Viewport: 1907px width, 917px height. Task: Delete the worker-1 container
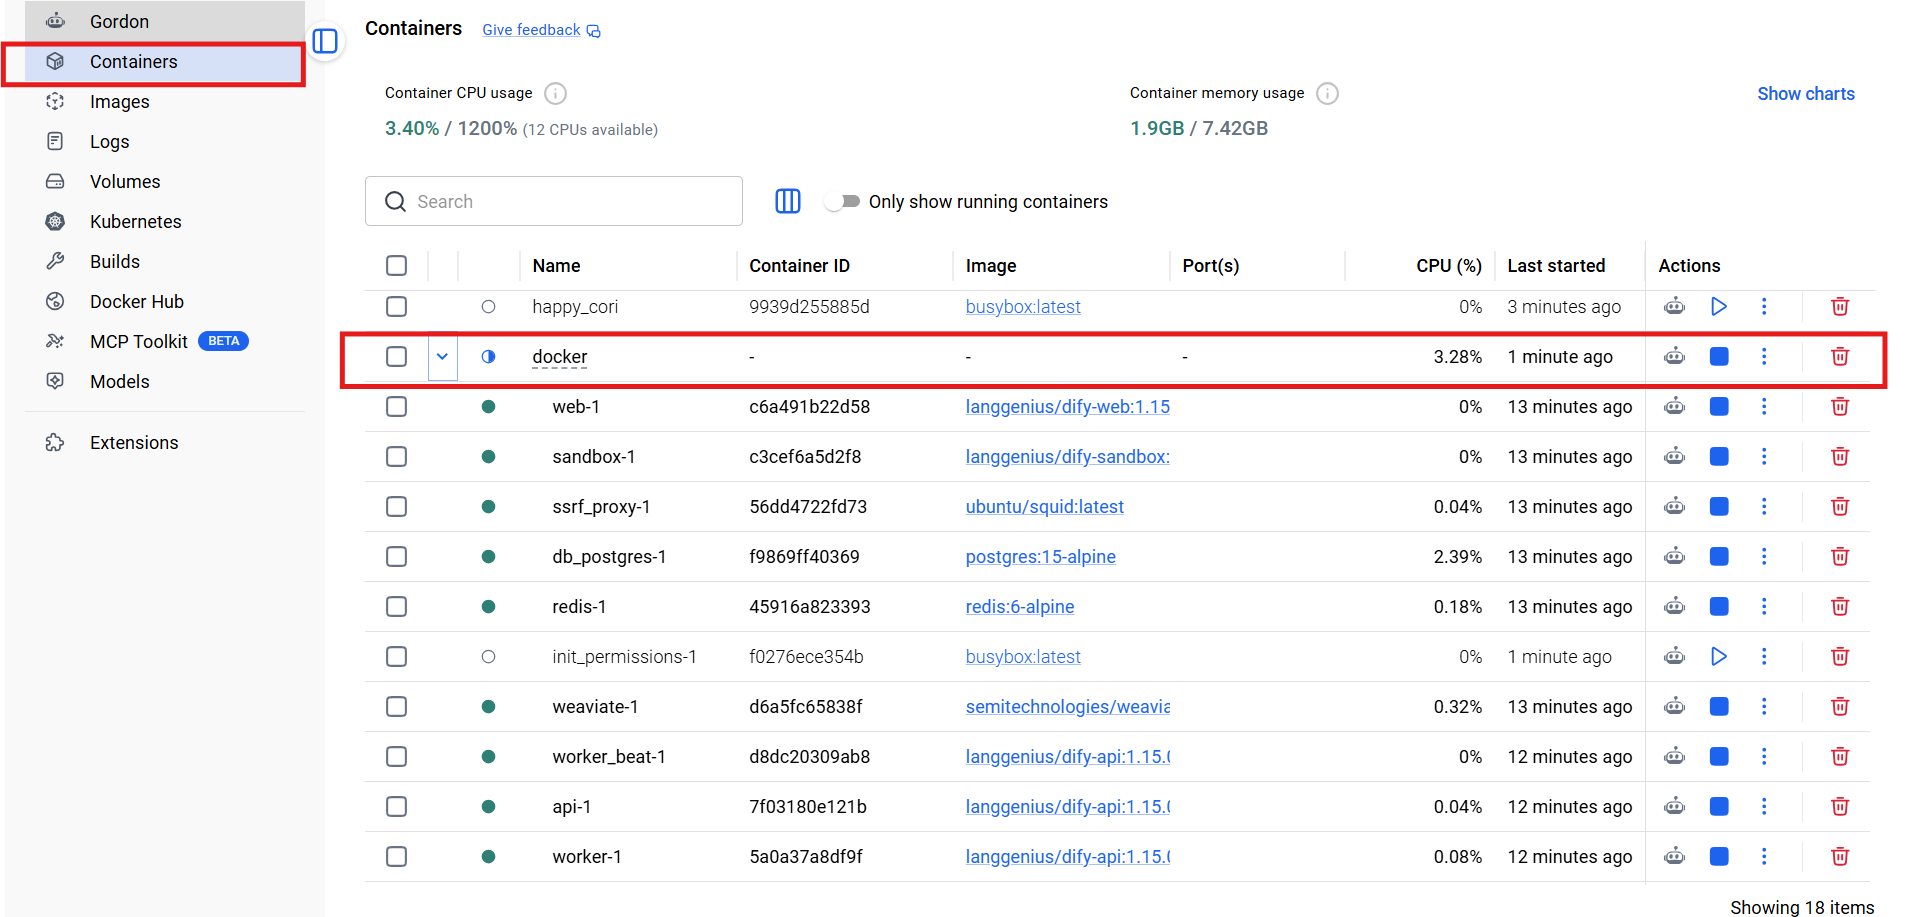(x=1839, y=856)
